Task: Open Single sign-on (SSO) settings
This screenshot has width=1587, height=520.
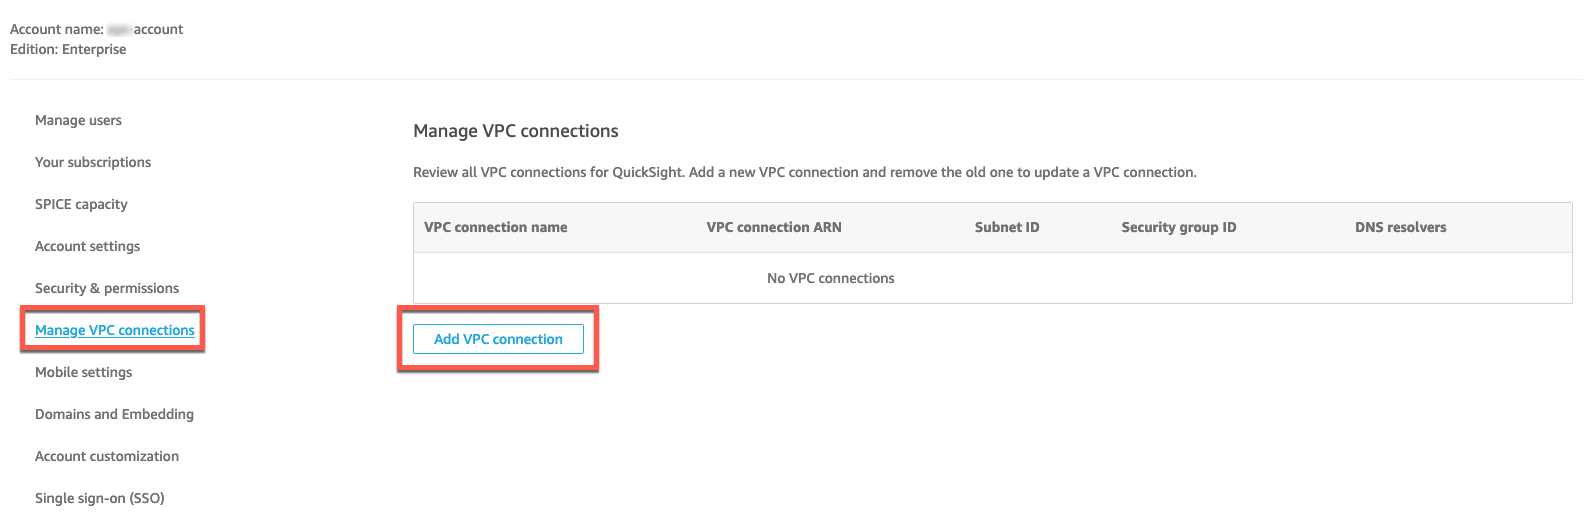Action: click(x=99, y=498)
